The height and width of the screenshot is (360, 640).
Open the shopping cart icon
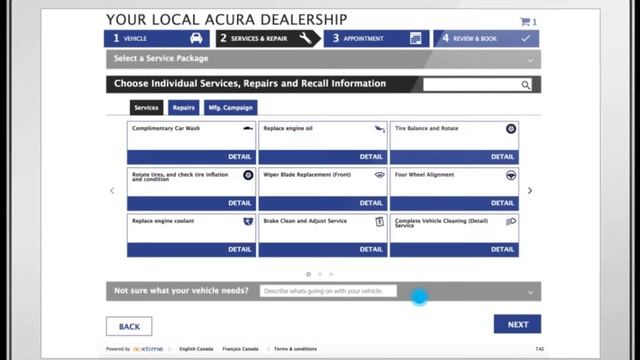524,22
